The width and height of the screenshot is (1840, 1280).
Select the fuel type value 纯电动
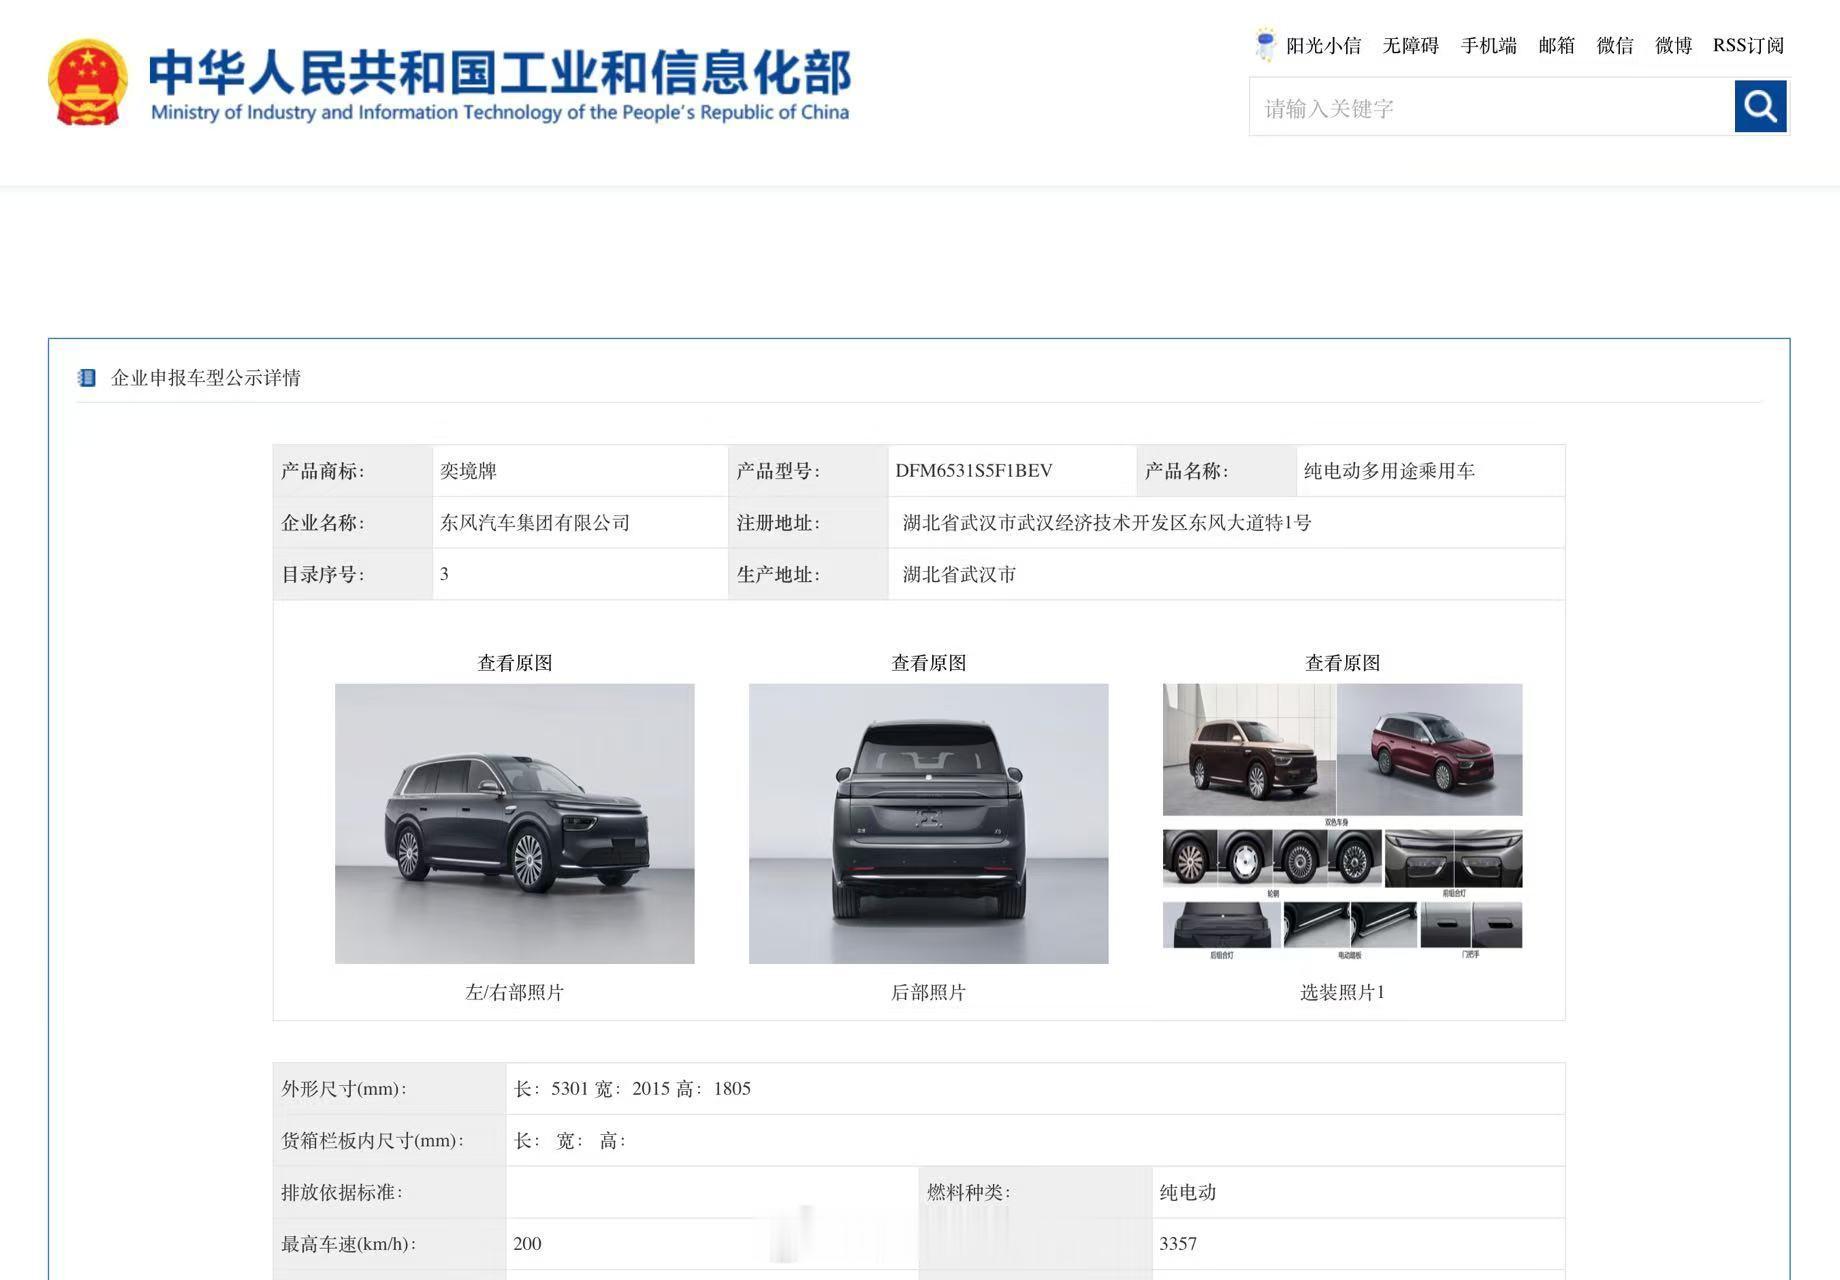1187,1192
